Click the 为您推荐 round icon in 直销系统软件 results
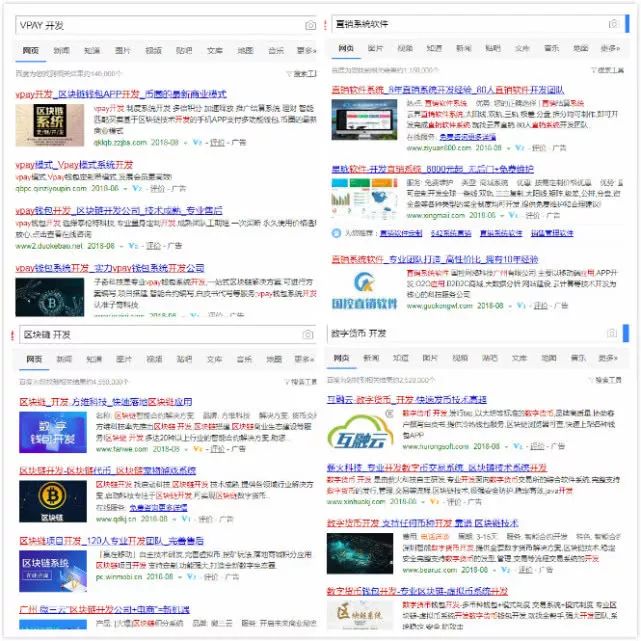The image size is (641, 641). (x=336, y=233)
